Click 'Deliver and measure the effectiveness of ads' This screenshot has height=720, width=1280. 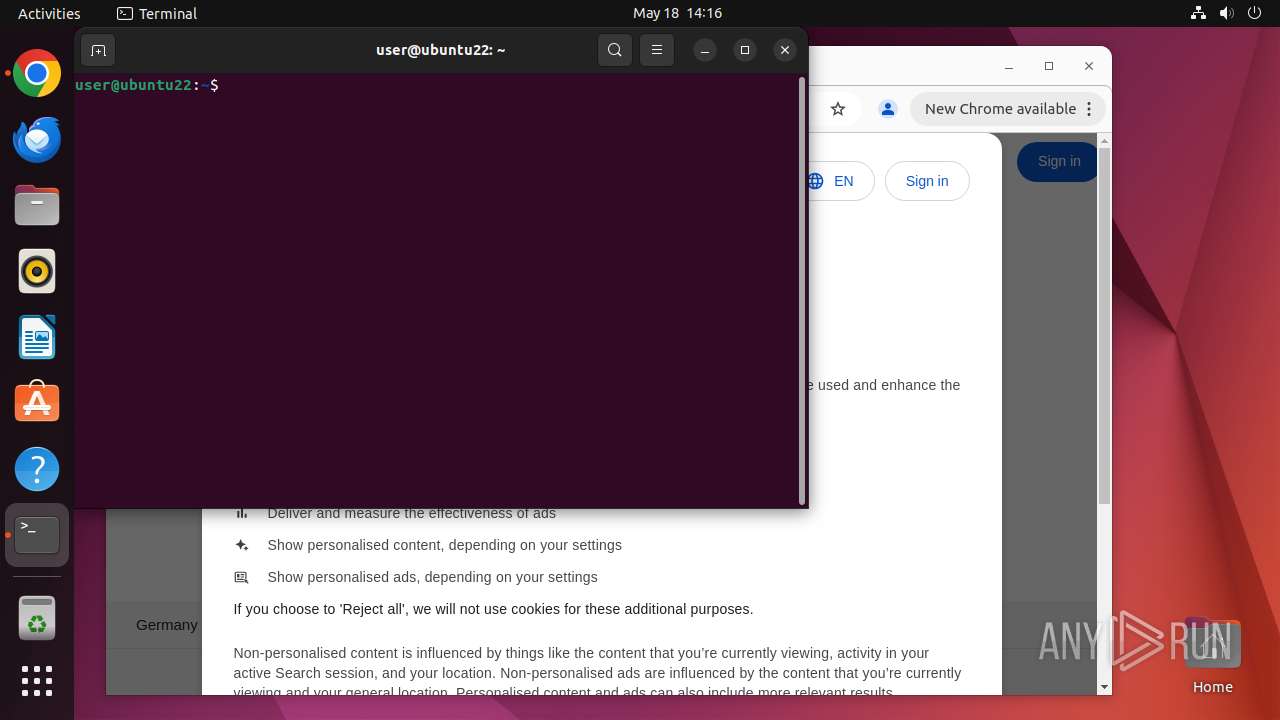411,514
